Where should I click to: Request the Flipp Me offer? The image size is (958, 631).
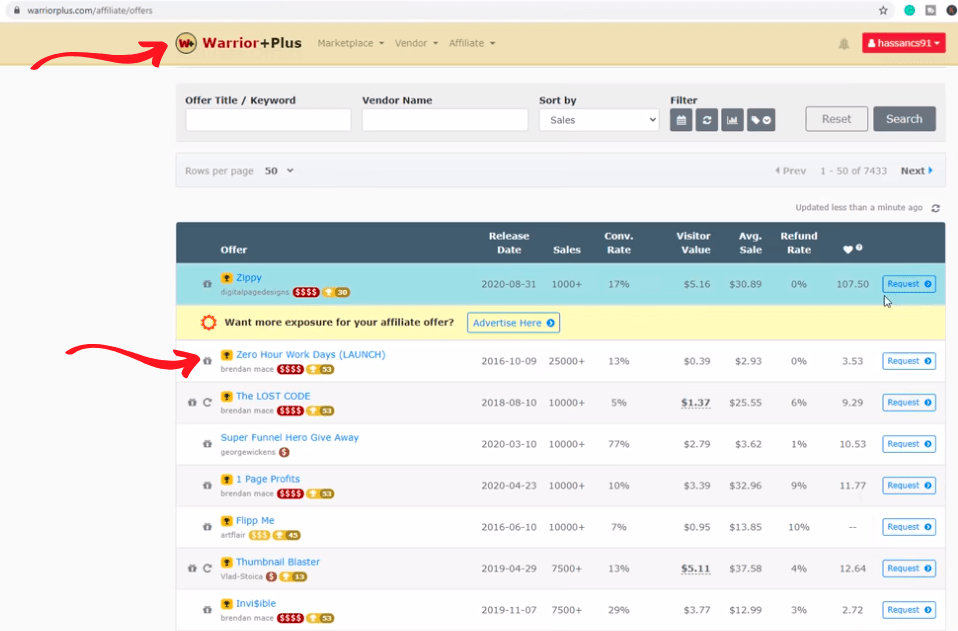pos(909,527)
